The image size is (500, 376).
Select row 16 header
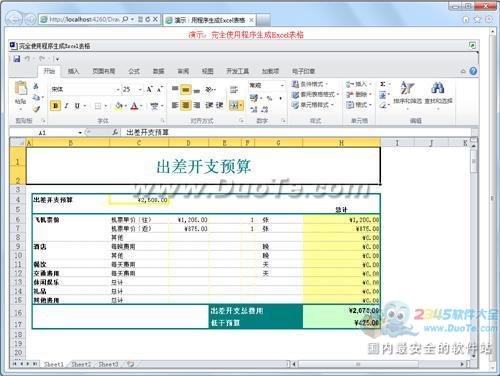pyautogui.click(x=18, y=313)
